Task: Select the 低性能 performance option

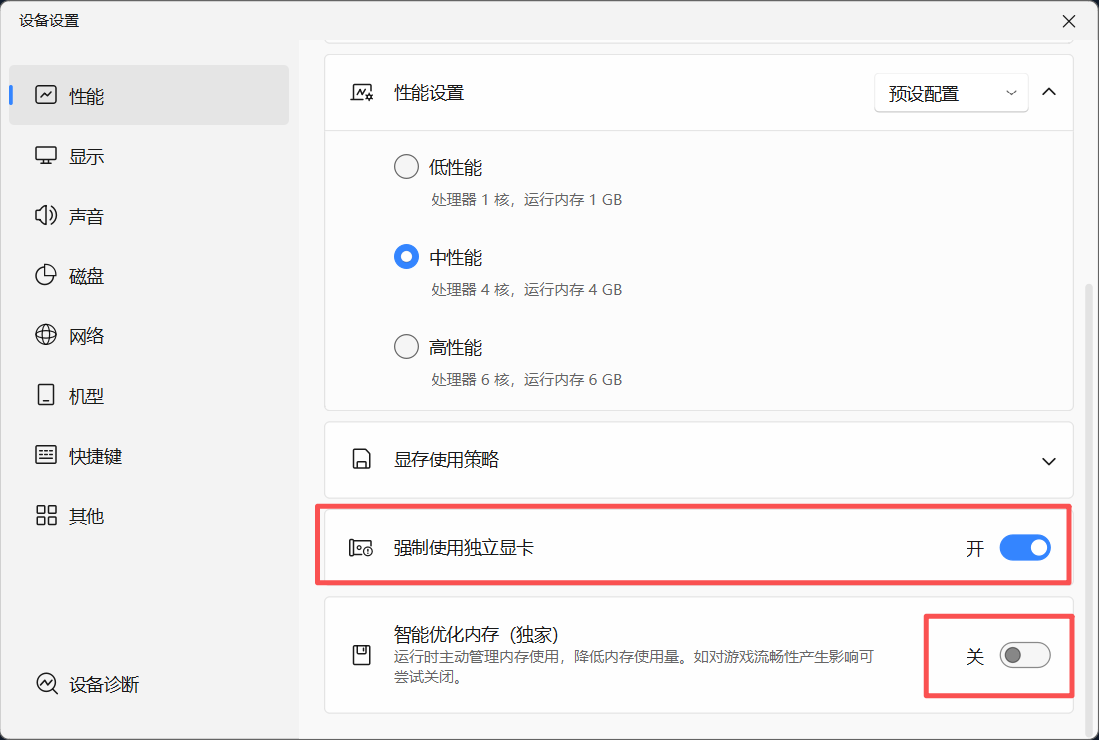Action: [406, 166]
